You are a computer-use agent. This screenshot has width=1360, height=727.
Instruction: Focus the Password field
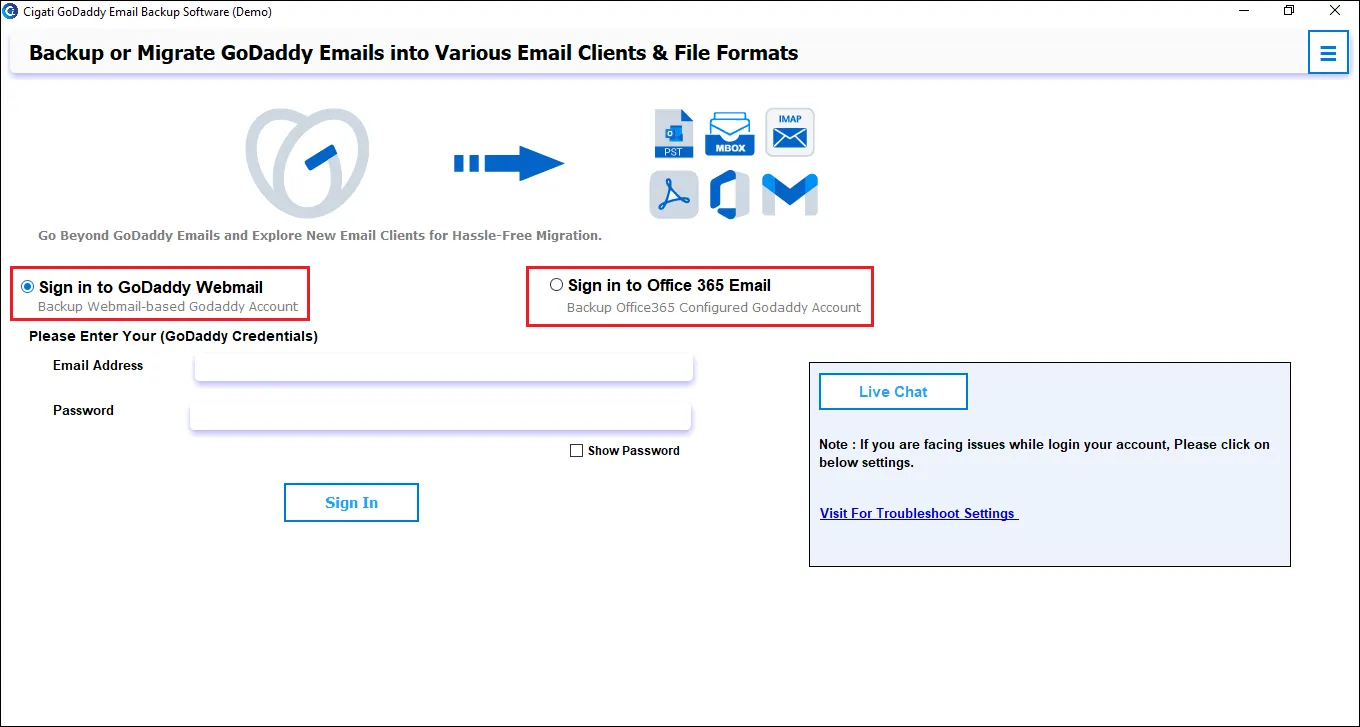click(x=441, y=416)
